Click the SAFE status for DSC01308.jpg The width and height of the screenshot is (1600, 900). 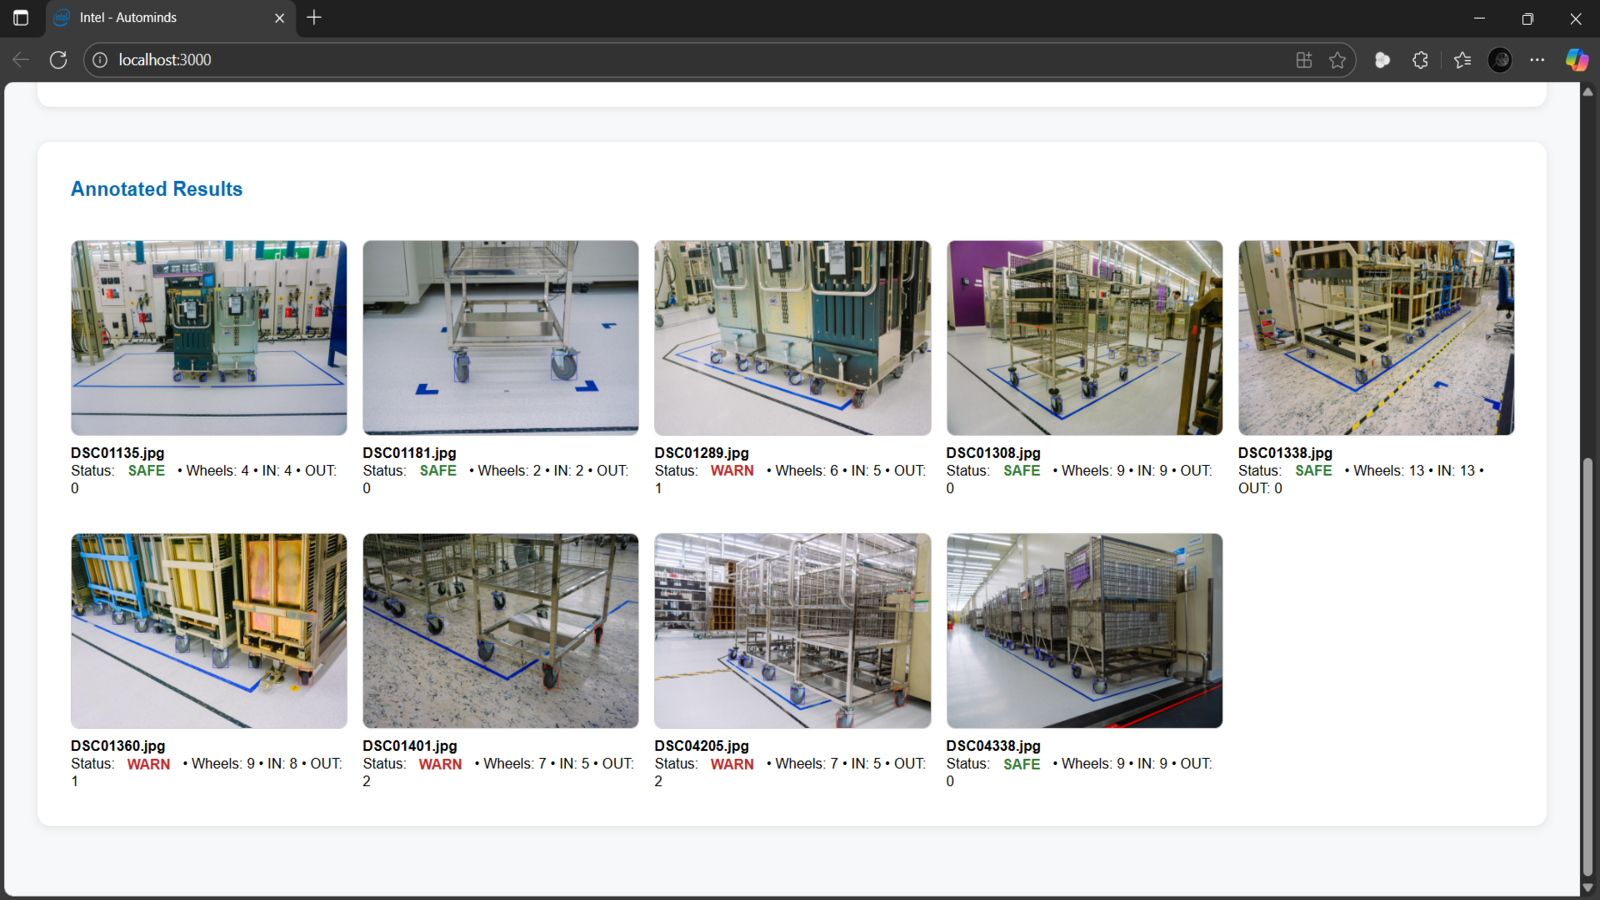click(x=1022, y=471)
